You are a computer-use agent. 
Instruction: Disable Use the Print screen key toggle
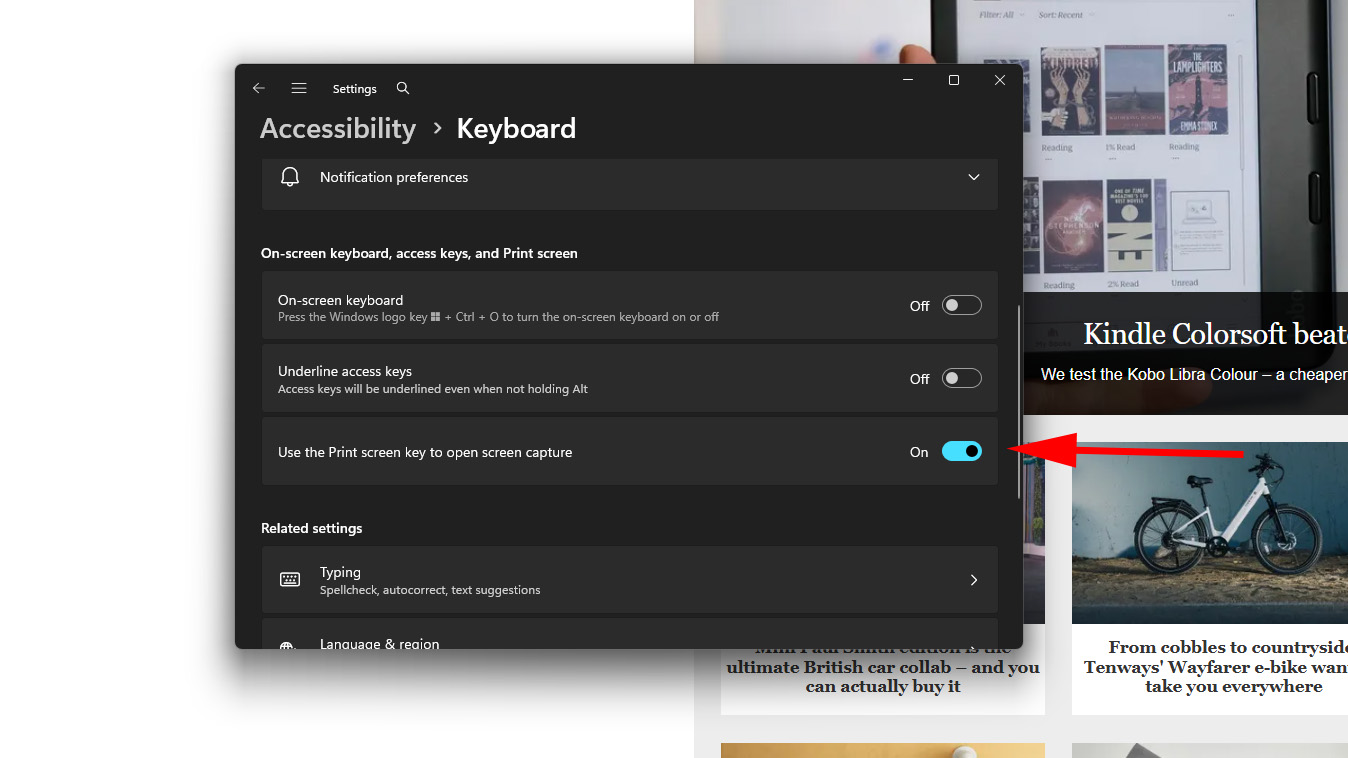pos(961,451)
